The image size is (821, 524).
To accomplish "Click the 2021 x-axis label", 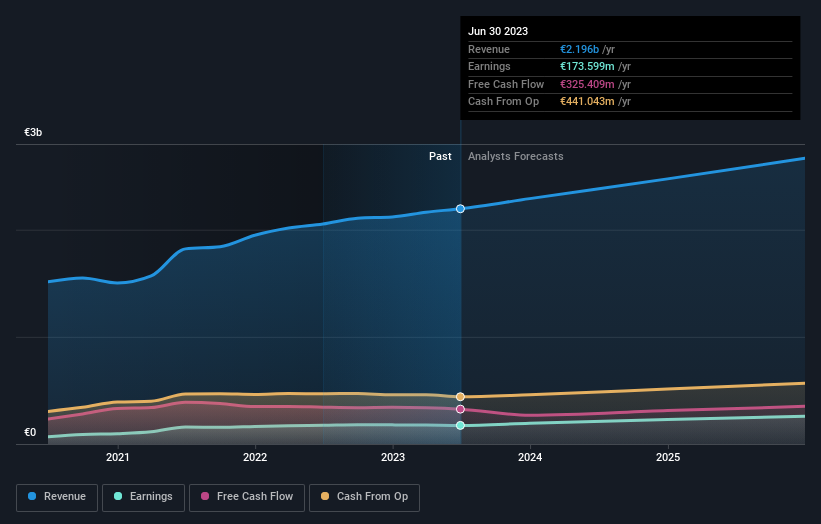I will (118, 458).
